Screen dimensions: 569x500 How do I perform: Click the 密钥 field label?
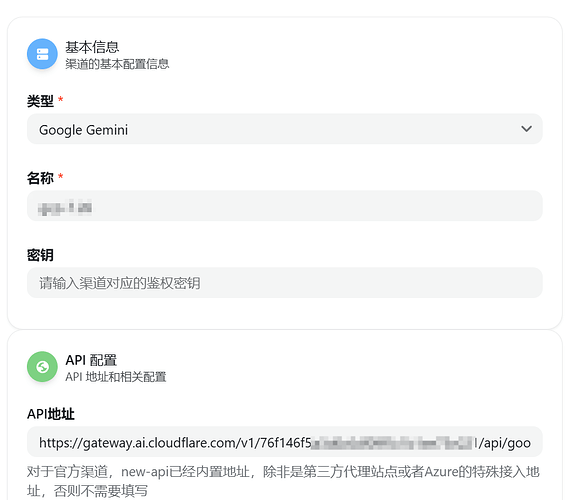coord(40,255)
